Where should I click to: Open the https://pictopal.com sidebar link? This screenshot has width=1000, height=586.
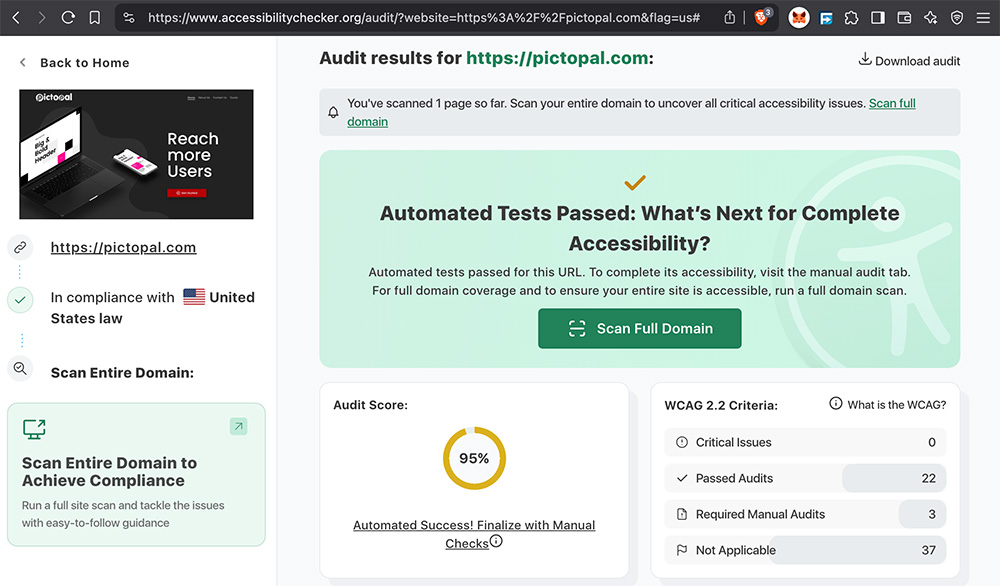click(123, 247)
